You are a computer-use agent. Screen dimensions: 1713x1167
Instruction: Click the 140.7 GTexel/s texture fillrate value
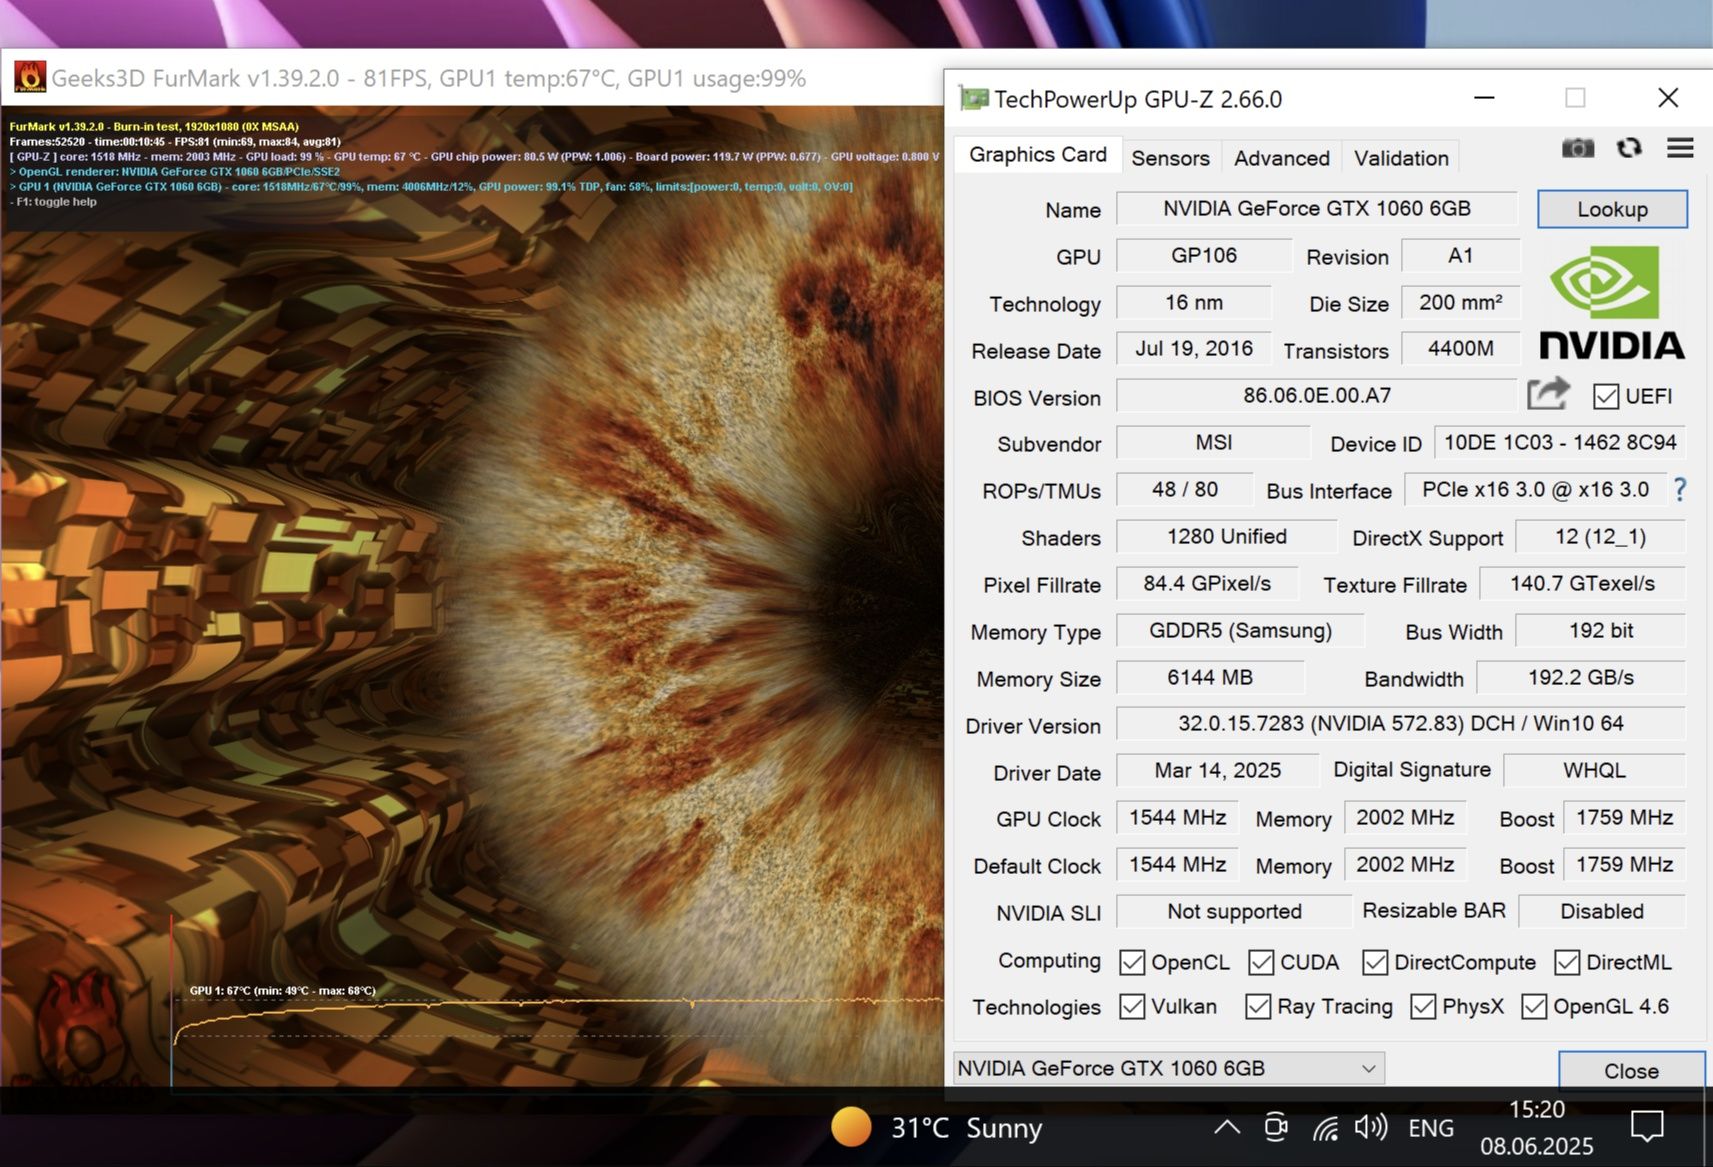pyautogui.click(x=1582, y=583)
